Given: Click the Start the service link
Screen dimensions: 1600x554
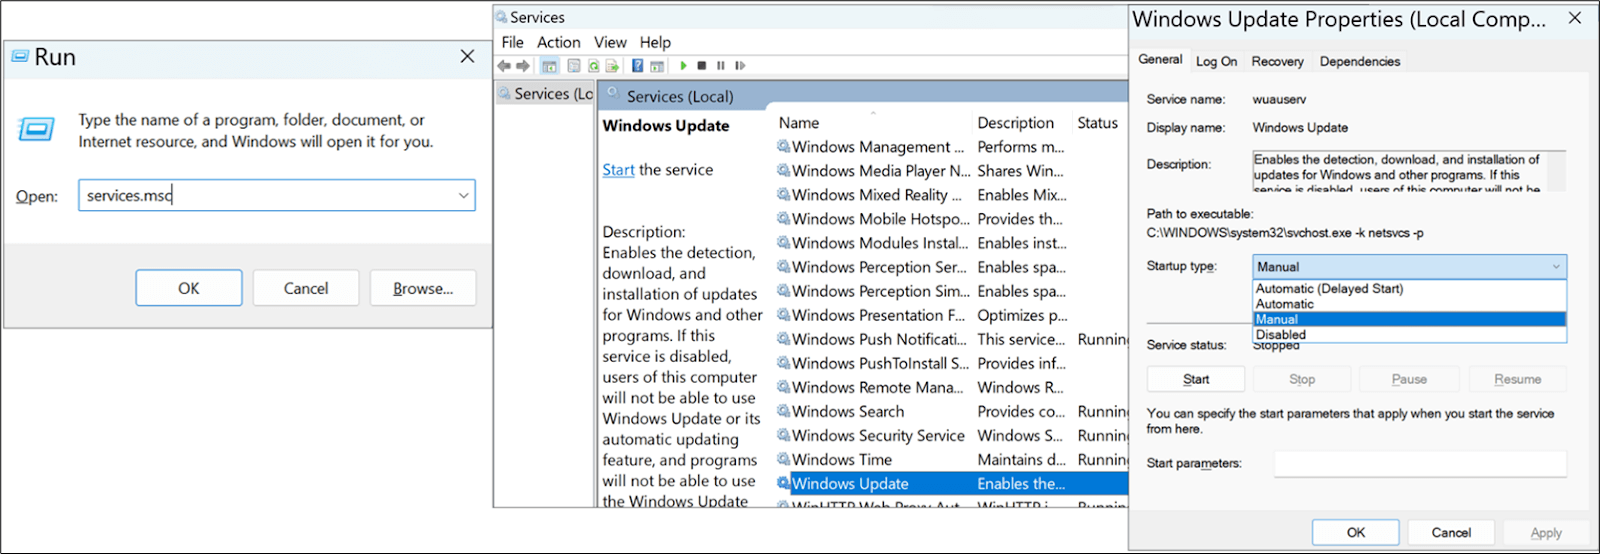Looking at the screenshot, I should [x=618, y=170].
